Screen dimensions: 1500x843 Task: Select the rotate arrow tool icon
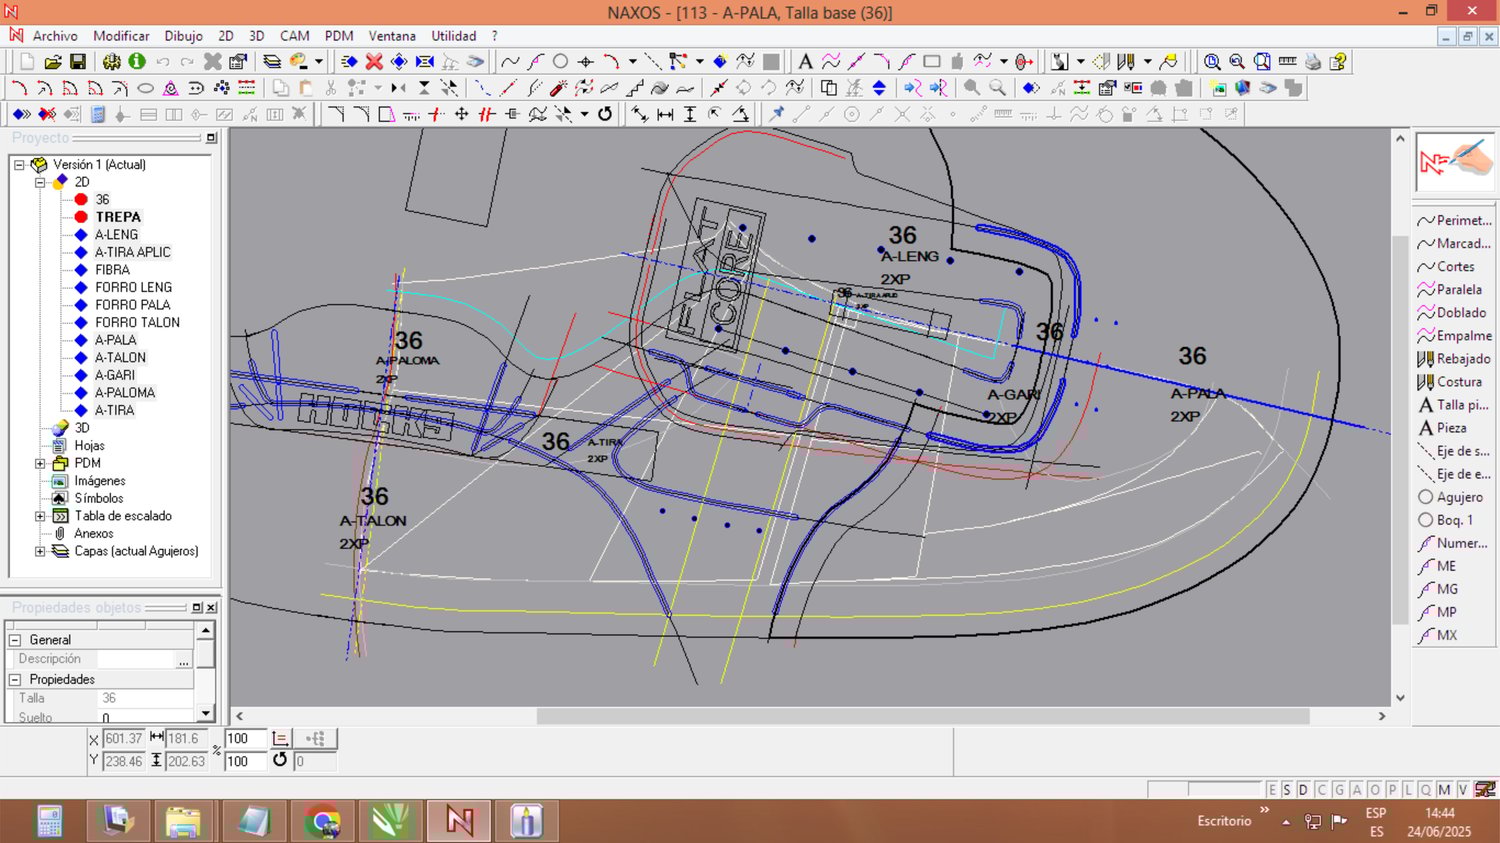(605, 114)
